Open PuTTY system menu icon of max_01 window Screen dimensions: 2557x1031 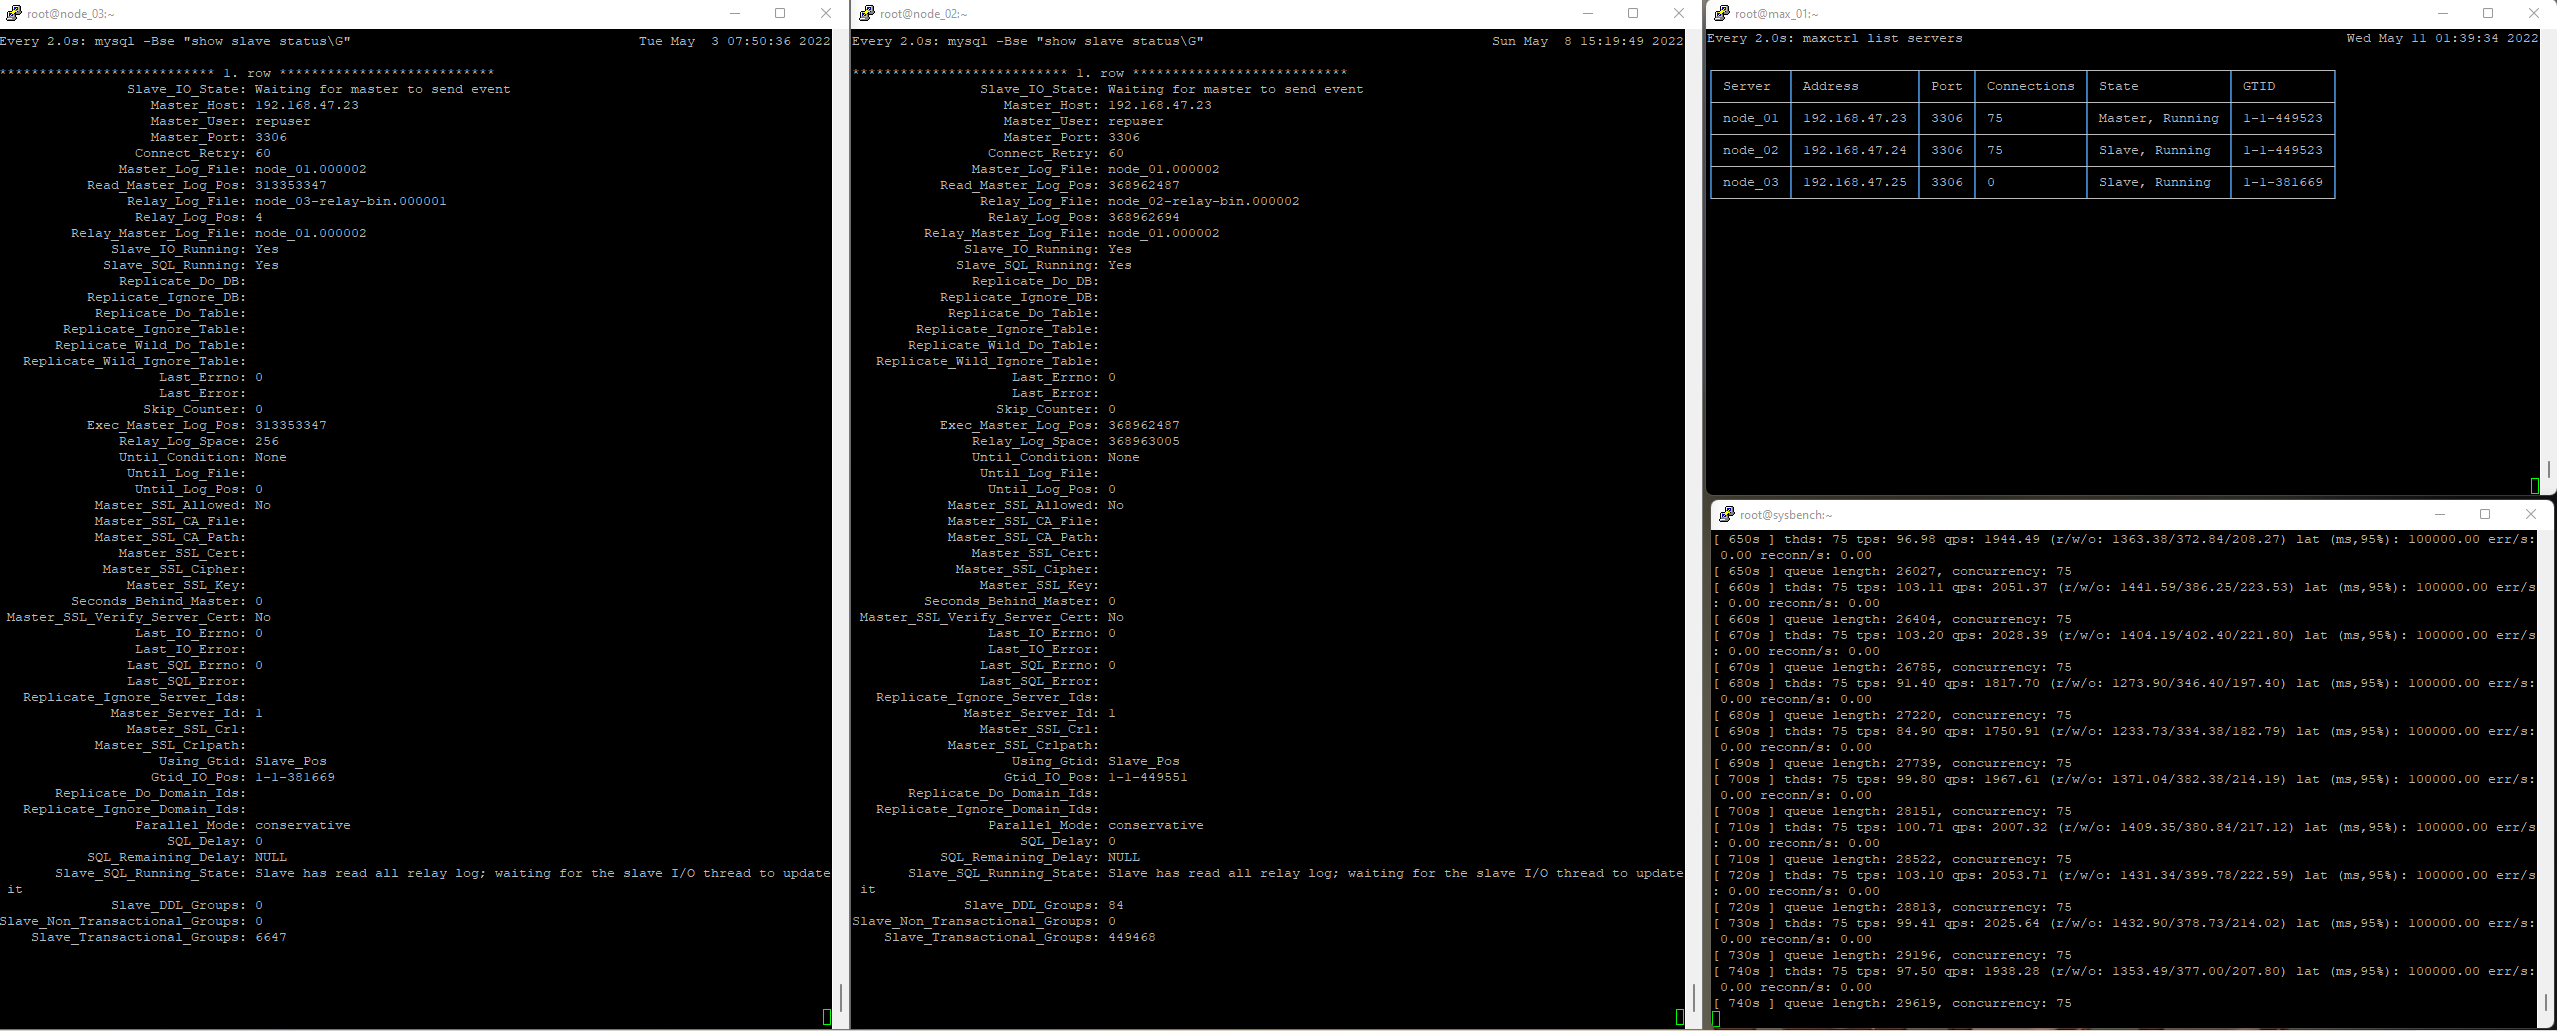1721,14
